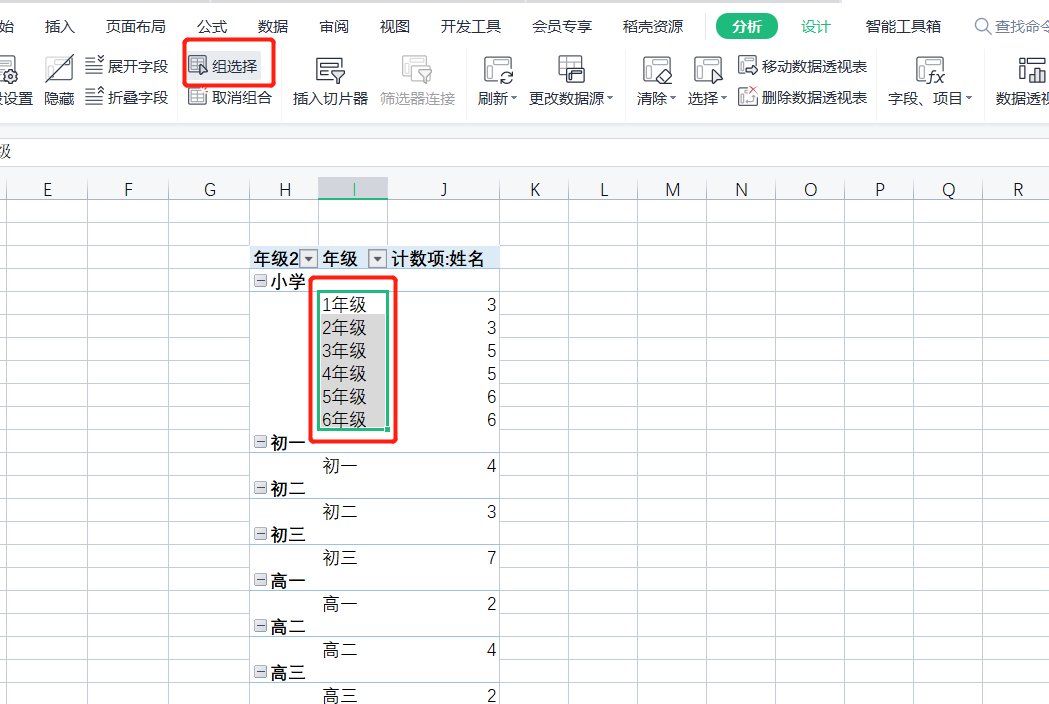Click the 清除 clear icon
This screenshot has width=1049, height=704.
click(656, 70)
